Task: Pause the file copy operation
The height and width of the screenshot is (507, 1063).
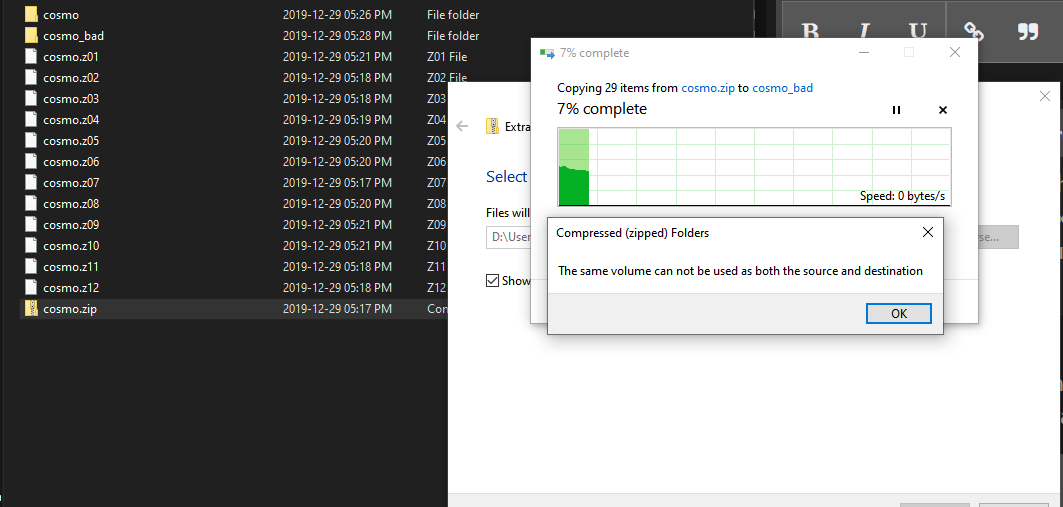Action: 896,110
